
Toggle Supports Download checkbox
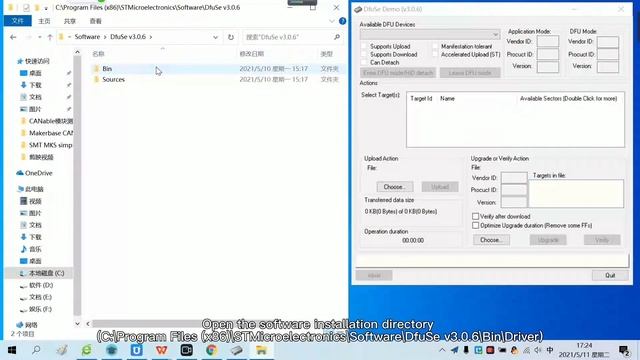coord(364,54)
